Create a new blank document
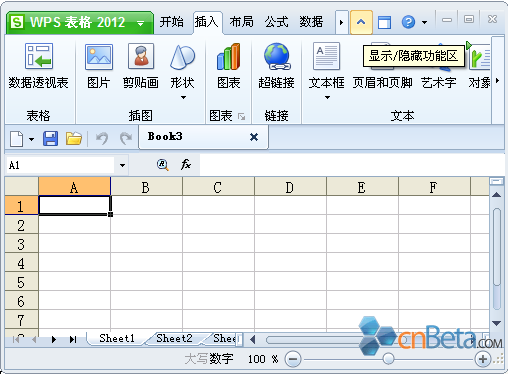Viewport: 508px width, 374px height. pos(17,138)
